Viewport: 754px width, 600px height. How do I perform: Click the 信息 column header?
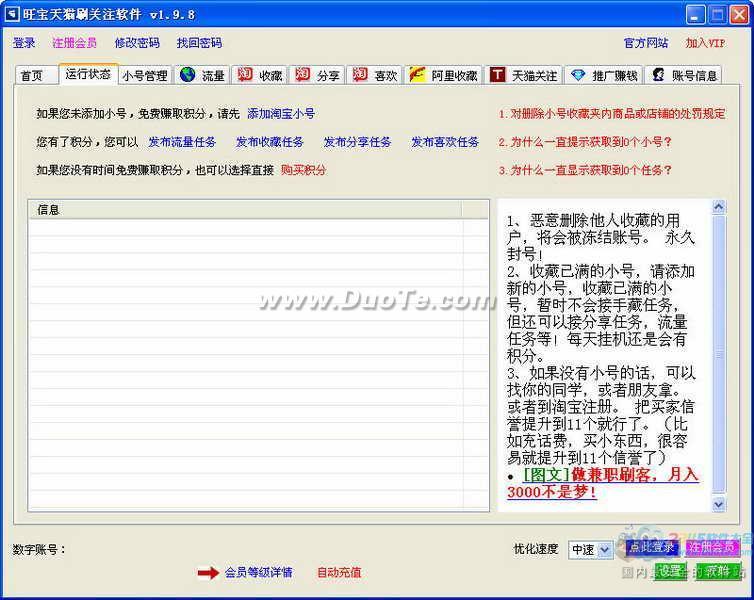[x=245, y=210]
